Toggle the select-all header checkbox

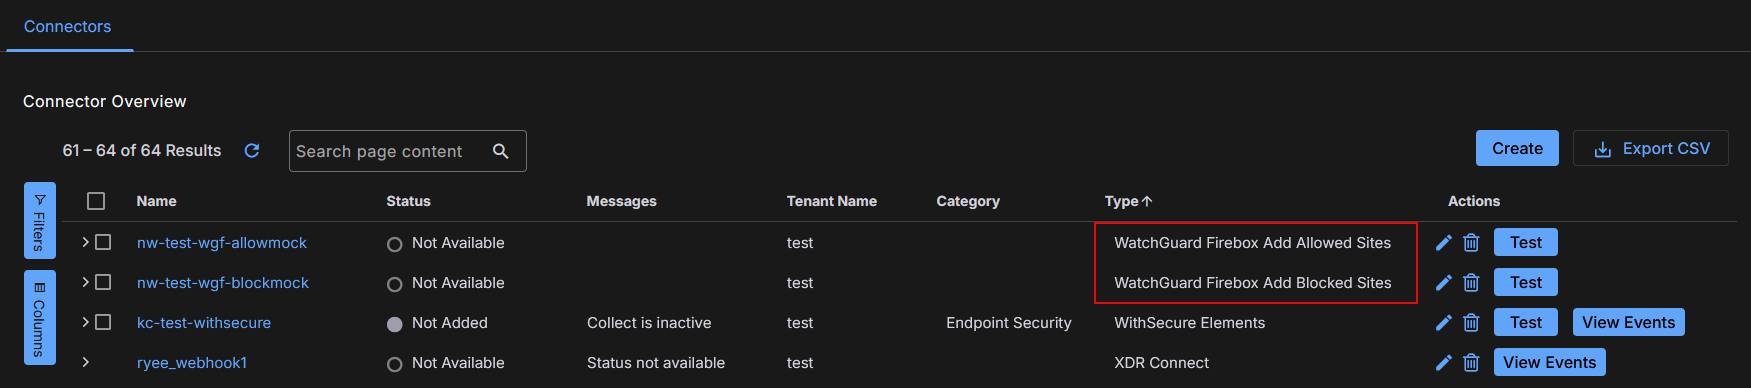(96, 201)
